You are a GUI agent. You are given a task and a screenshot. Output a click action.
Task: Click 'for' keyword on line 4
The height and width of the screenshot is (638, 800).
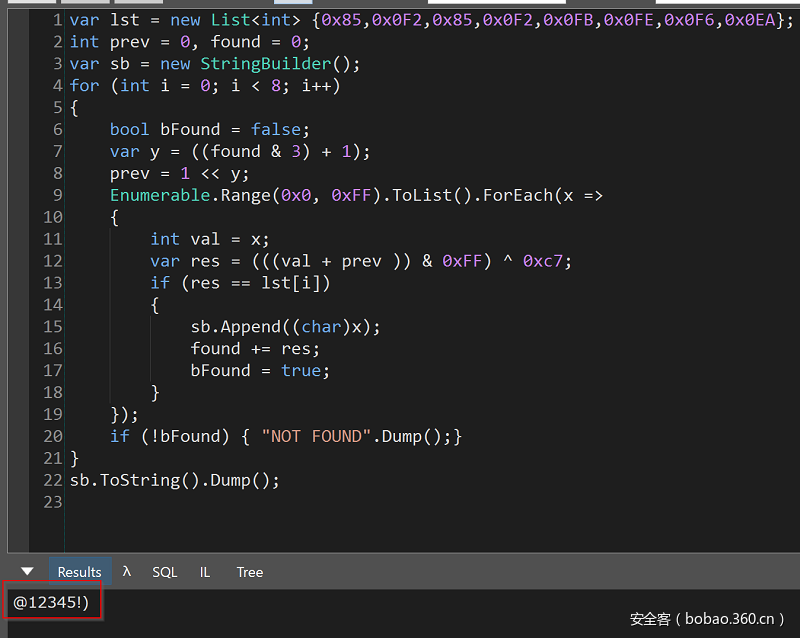coord(84,86)
